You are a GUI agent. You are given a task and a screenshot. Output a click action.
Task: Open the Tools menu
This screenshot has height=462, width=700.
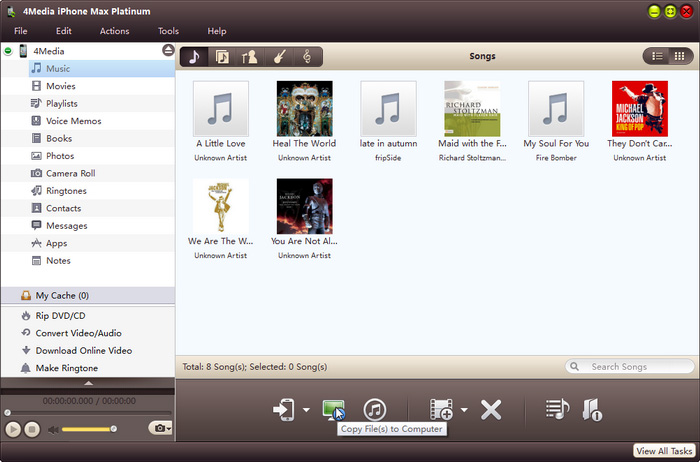(x=168, y=31)
